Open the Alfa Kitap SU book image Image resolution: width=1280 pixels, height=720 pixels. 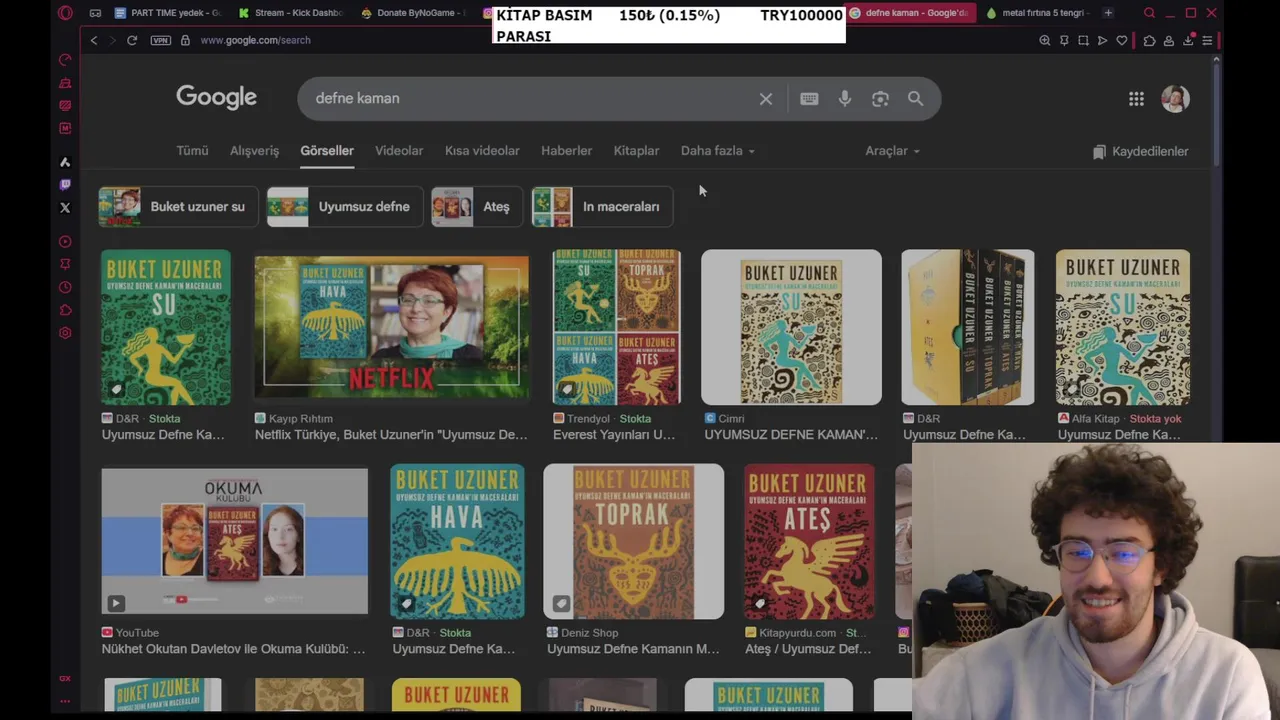(x=1123, y=327)
